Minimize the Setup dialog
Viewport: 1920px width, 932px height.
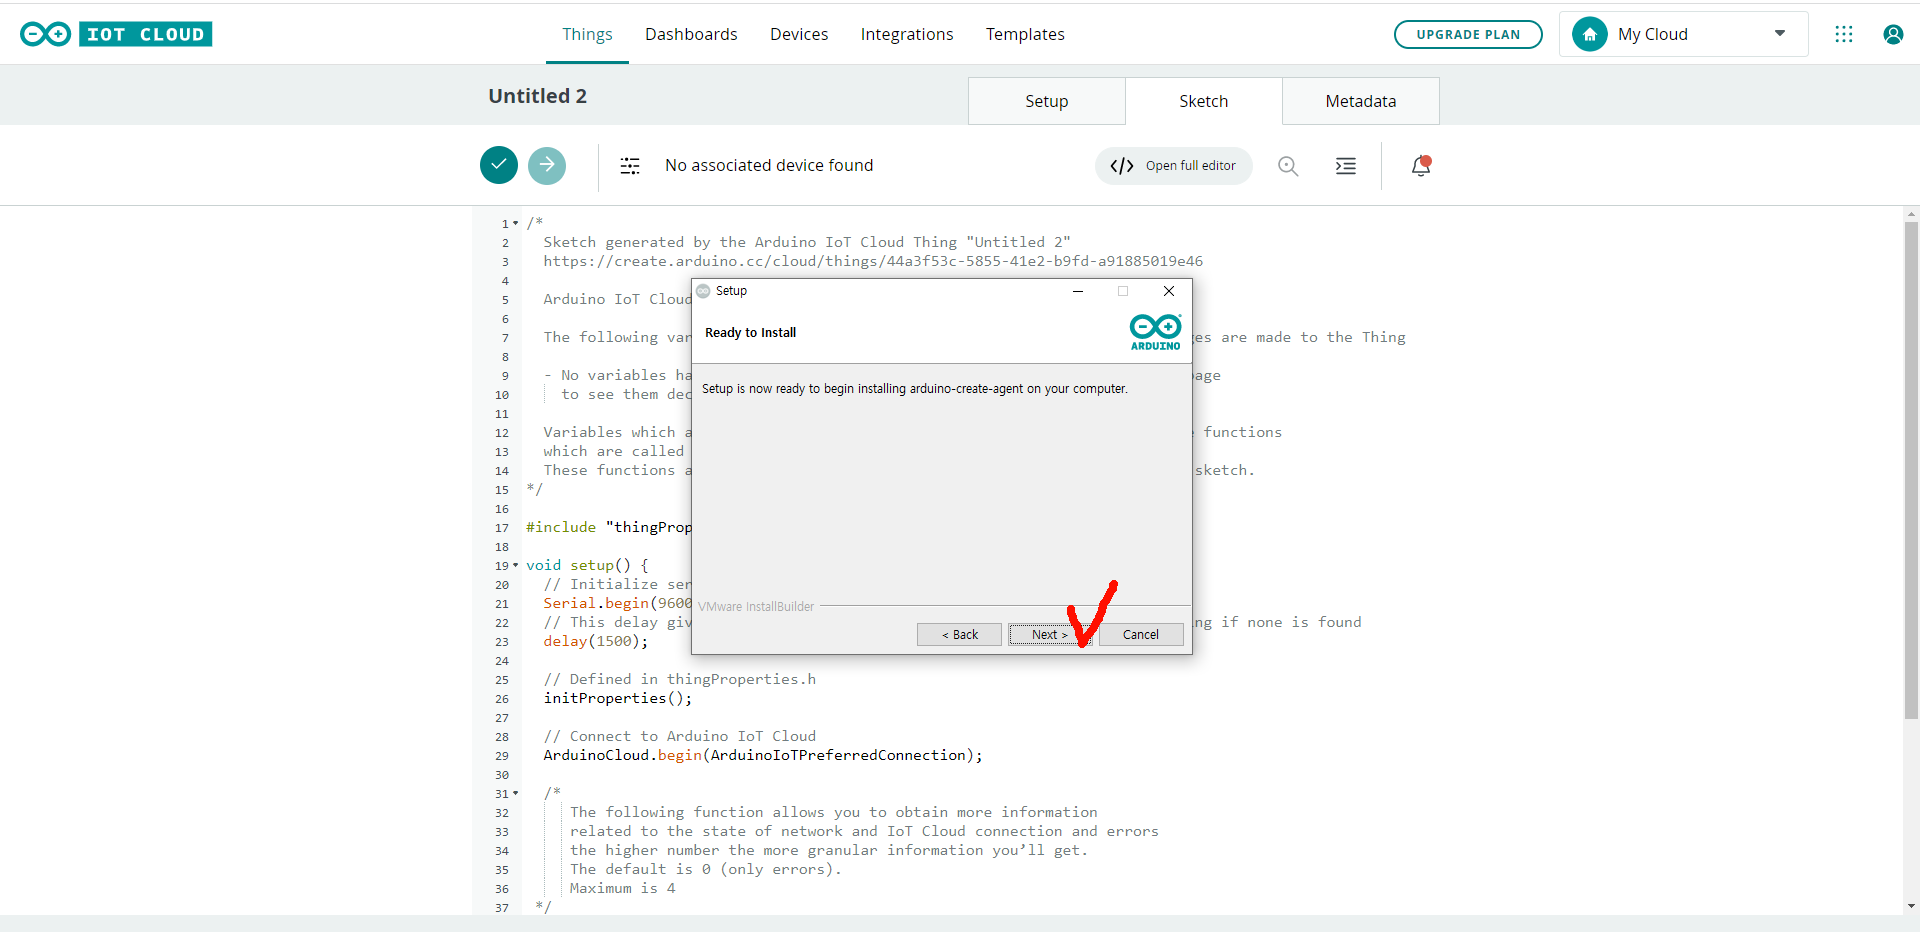click(x=1078, y=291)
